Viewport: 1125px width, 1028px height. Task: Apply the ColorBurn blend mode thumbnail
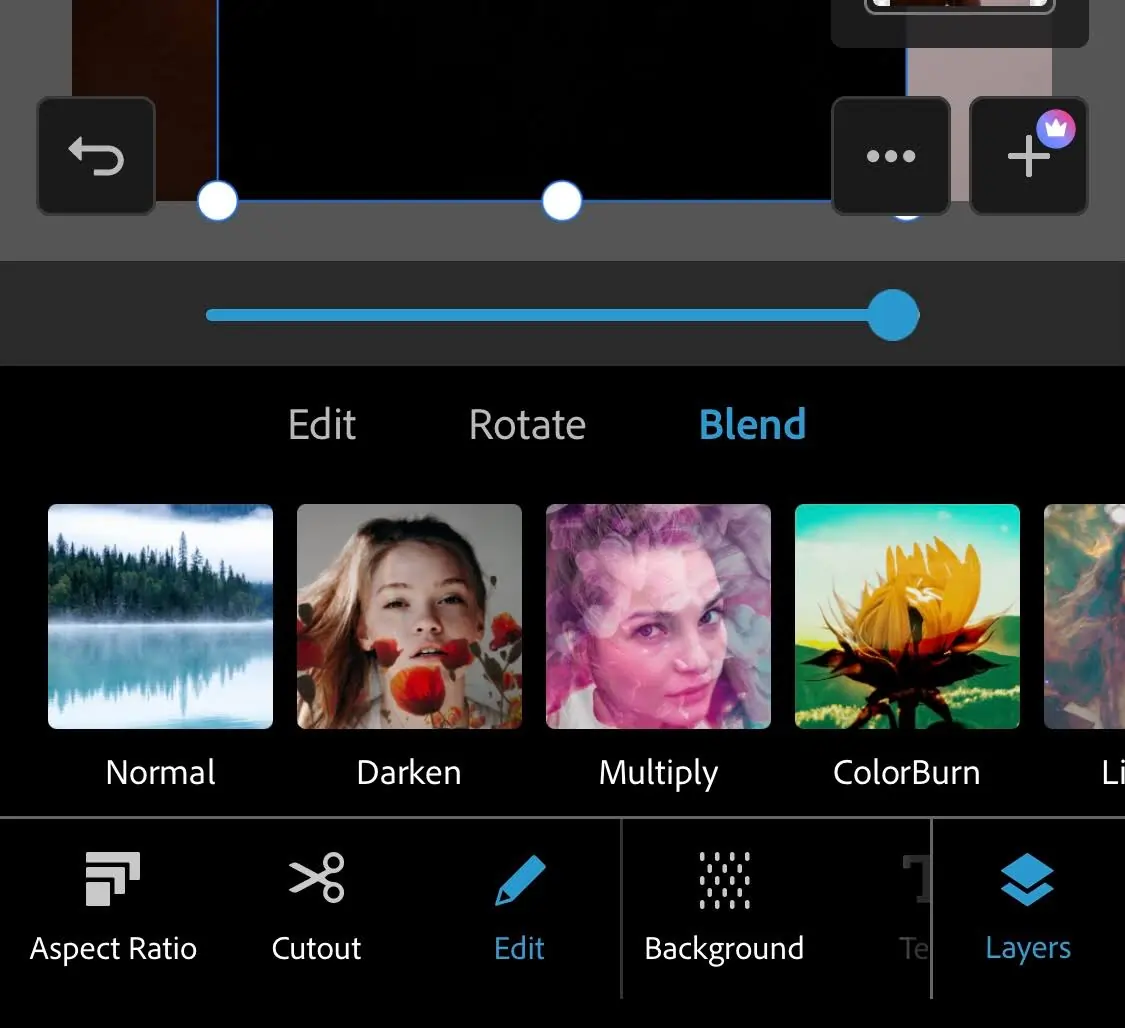click(x=907, y=616)
